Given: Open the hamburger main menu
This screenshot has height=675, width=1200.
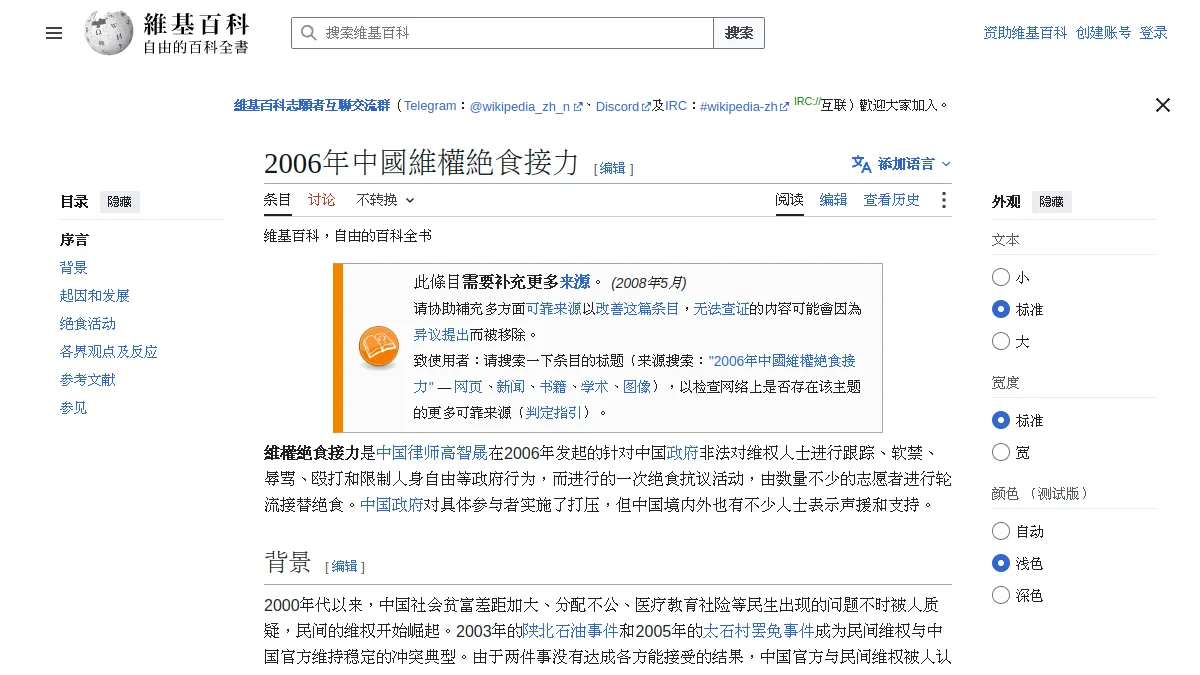Looking at the screenshot, I should tap(54, 33).
